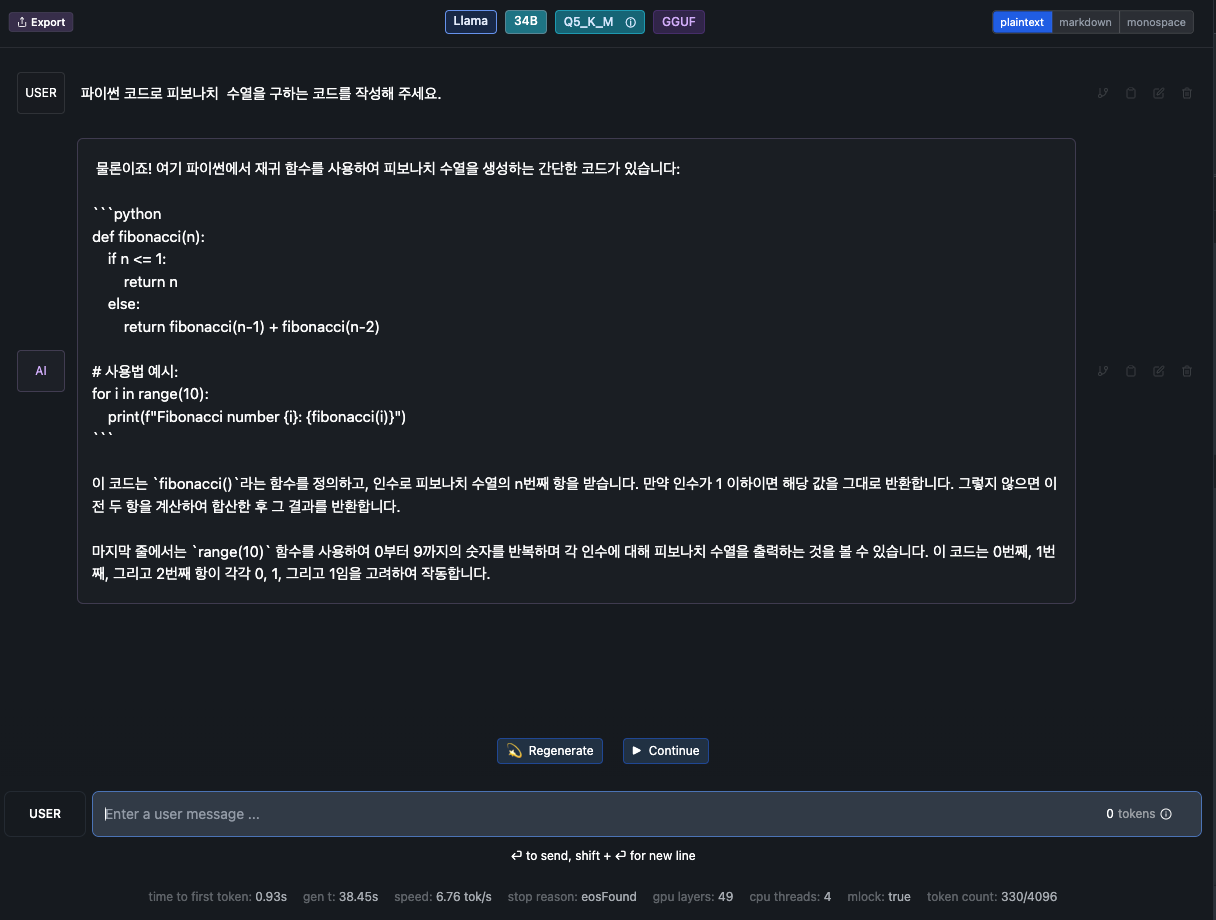1216x920 pixels.
Task: Click the 'gpu layers: 49' stat
Action: coord(693,897)
